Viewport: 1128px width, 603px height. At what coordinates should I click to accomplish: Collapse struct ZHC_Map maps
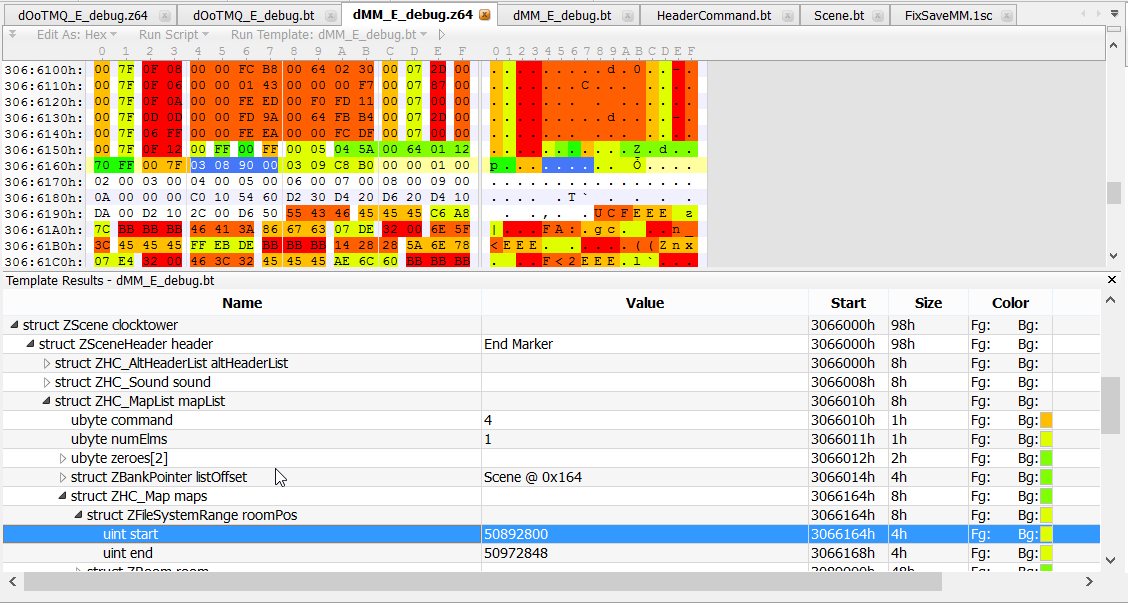click(x=62, y=496)
